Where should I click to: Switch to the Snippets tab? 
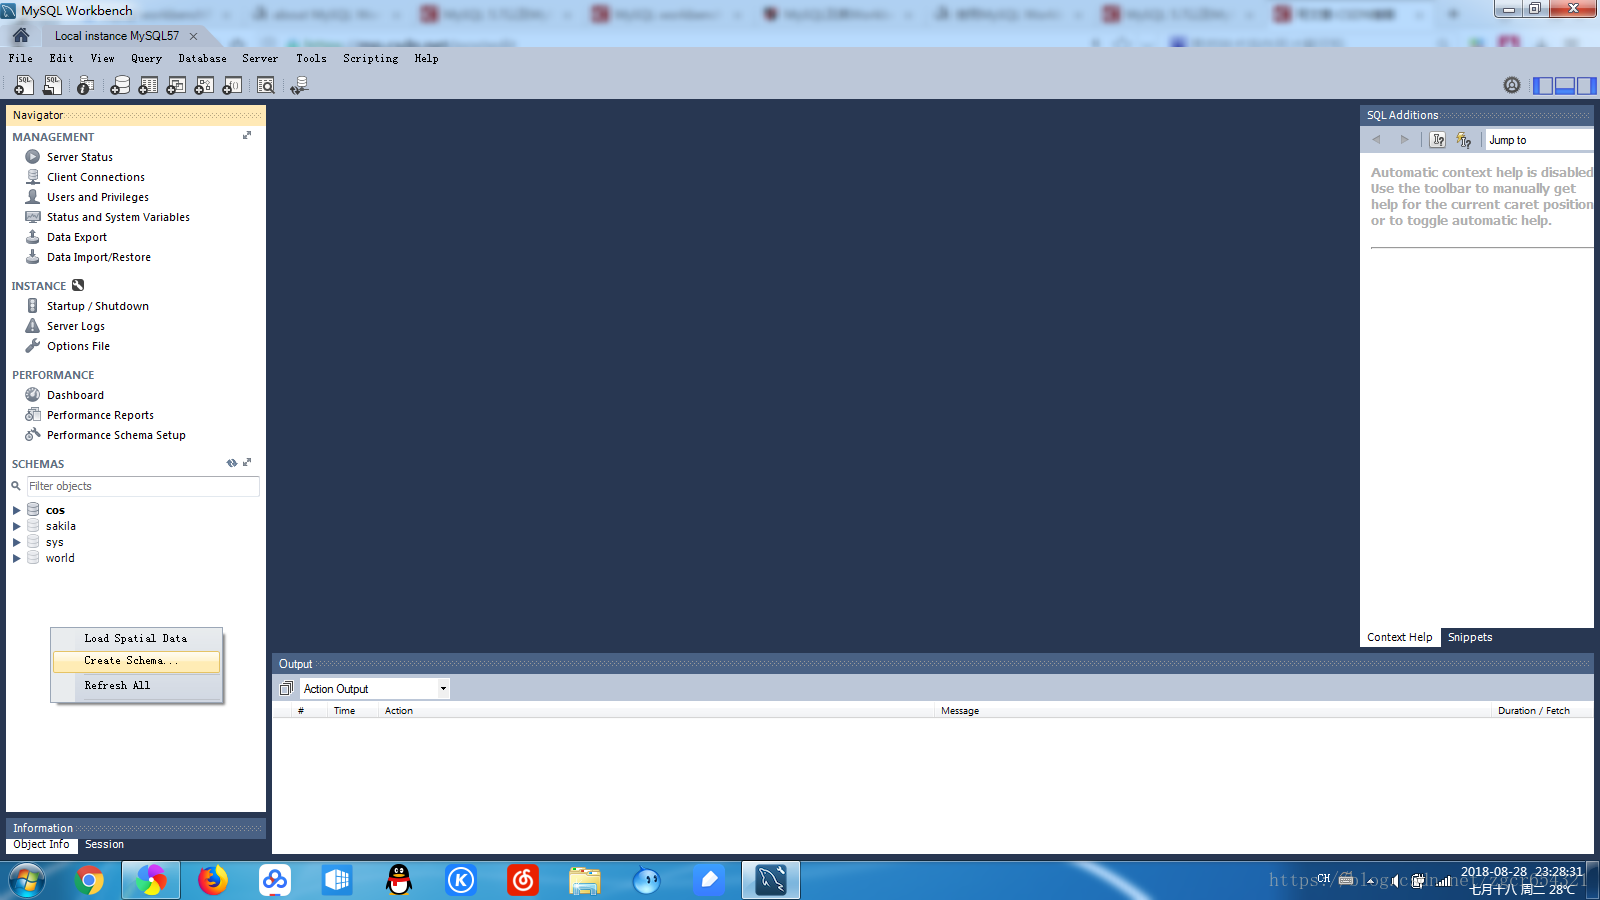[1469, 637]
